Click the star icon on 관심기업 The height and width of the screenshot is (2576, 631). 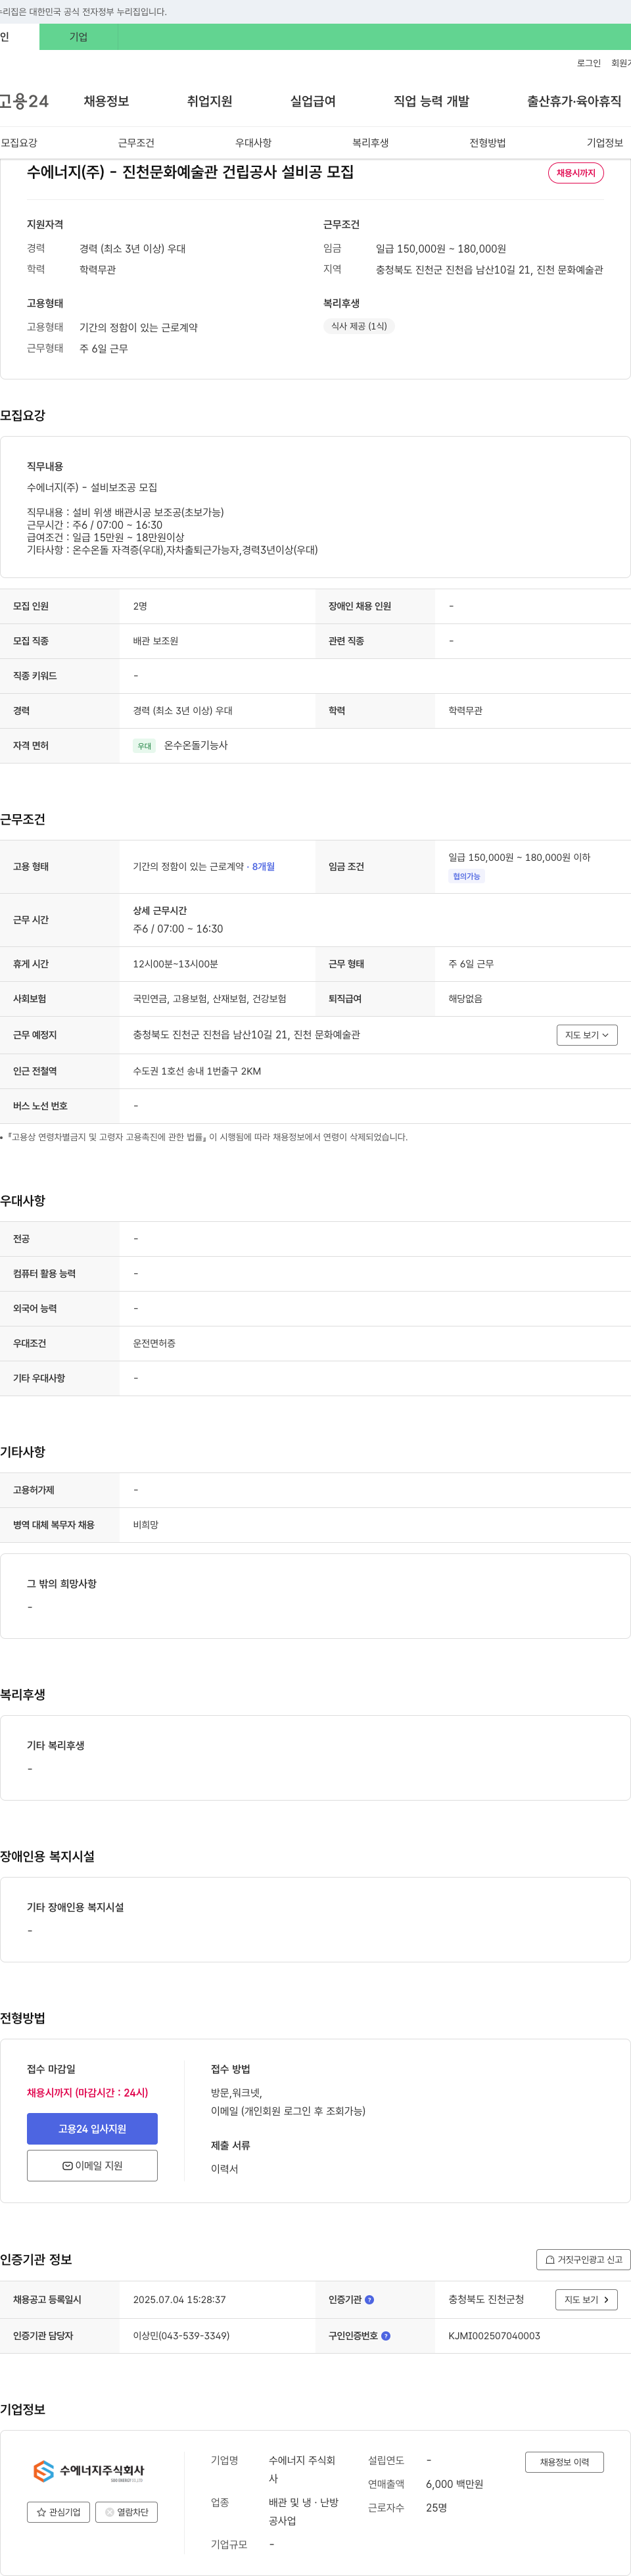[41, 2512]
